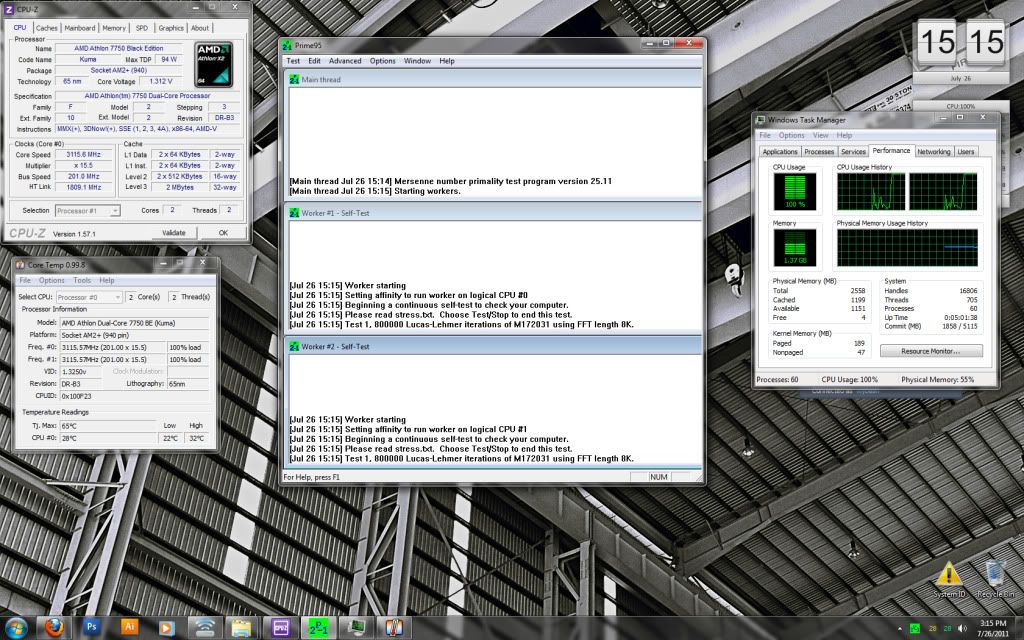The image size is (1024, 640).
Task: Click the Physical Memory Usage History graph
Action: tap(907, 248)
